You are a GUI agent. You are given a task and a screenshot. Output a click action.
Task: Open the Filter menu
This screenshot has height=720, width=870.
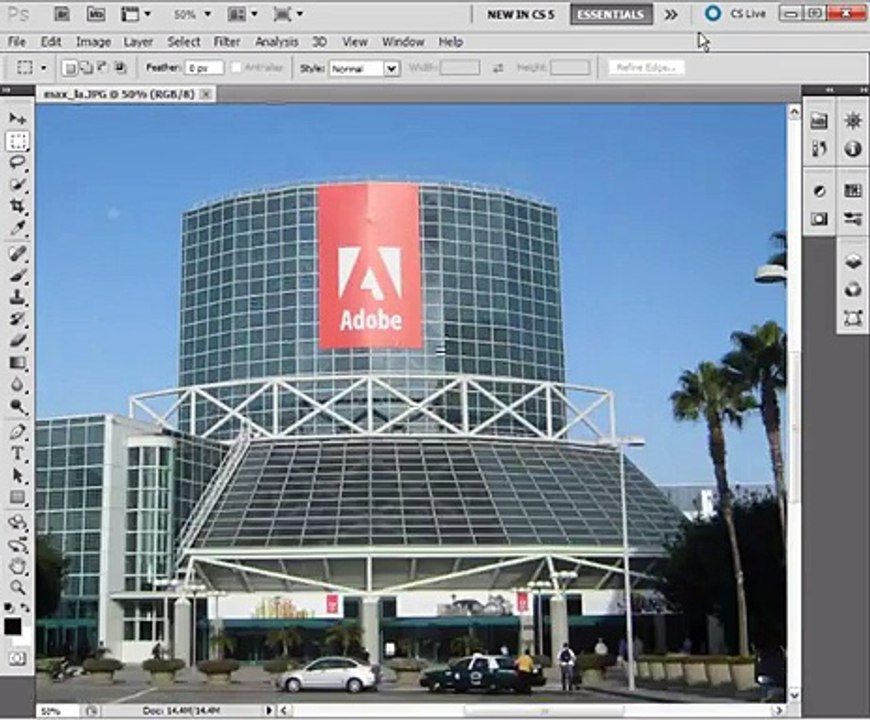pyautogui.click(x=227, y=42)
